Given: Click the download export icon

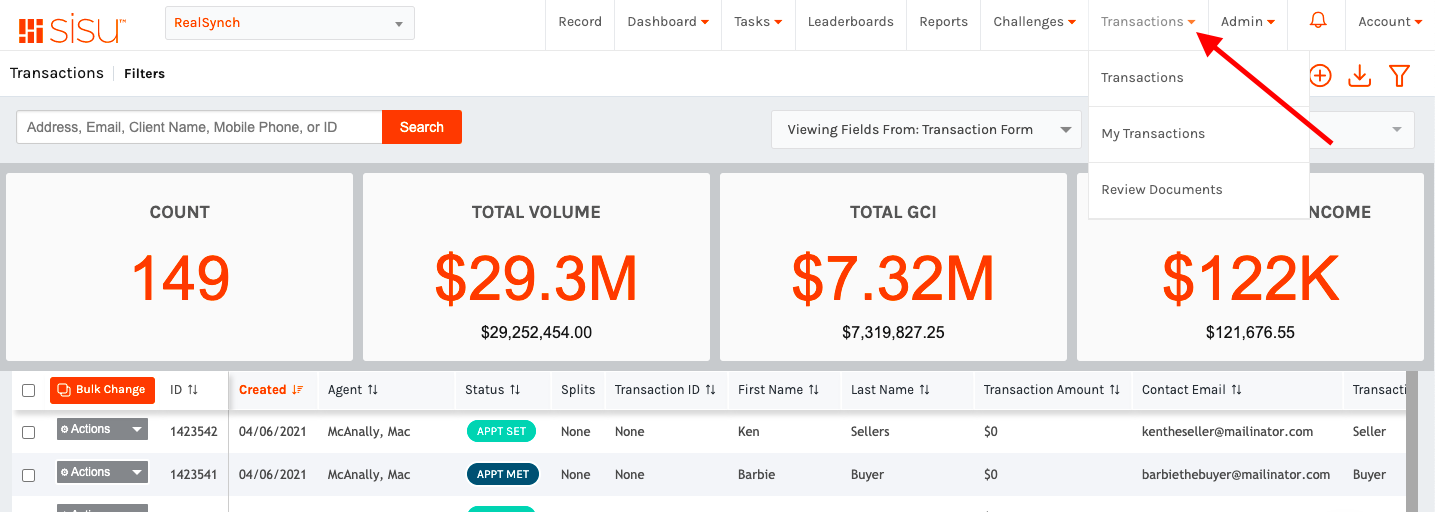Looking at the screenshot, I should [1360, 76].
